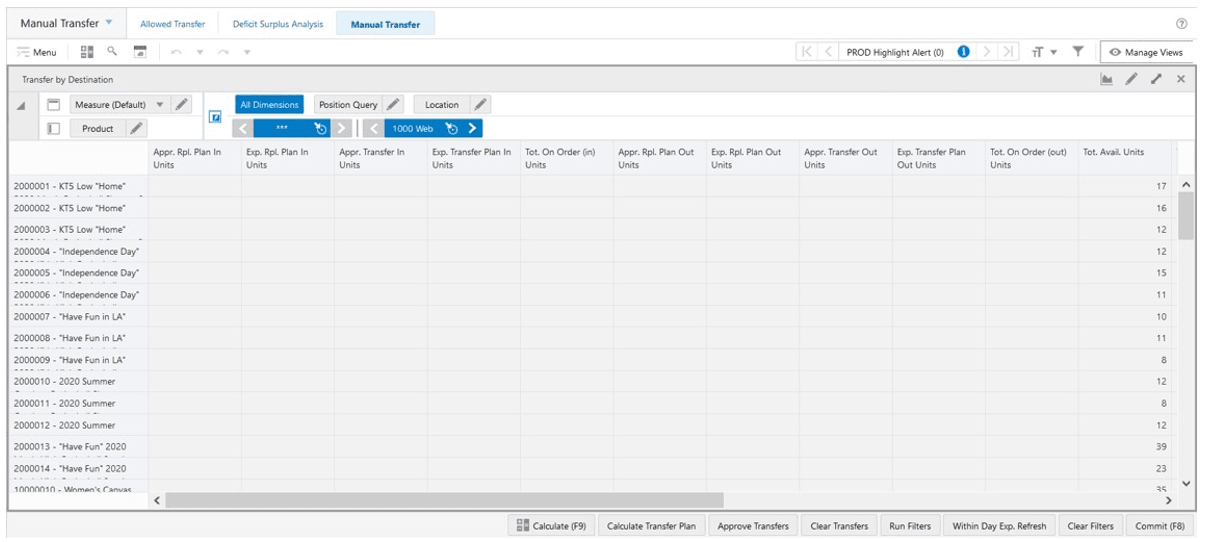The image size is (1205, 542).
Task: Click the pencil edit icon in view header
Action: pos(1131,79)
